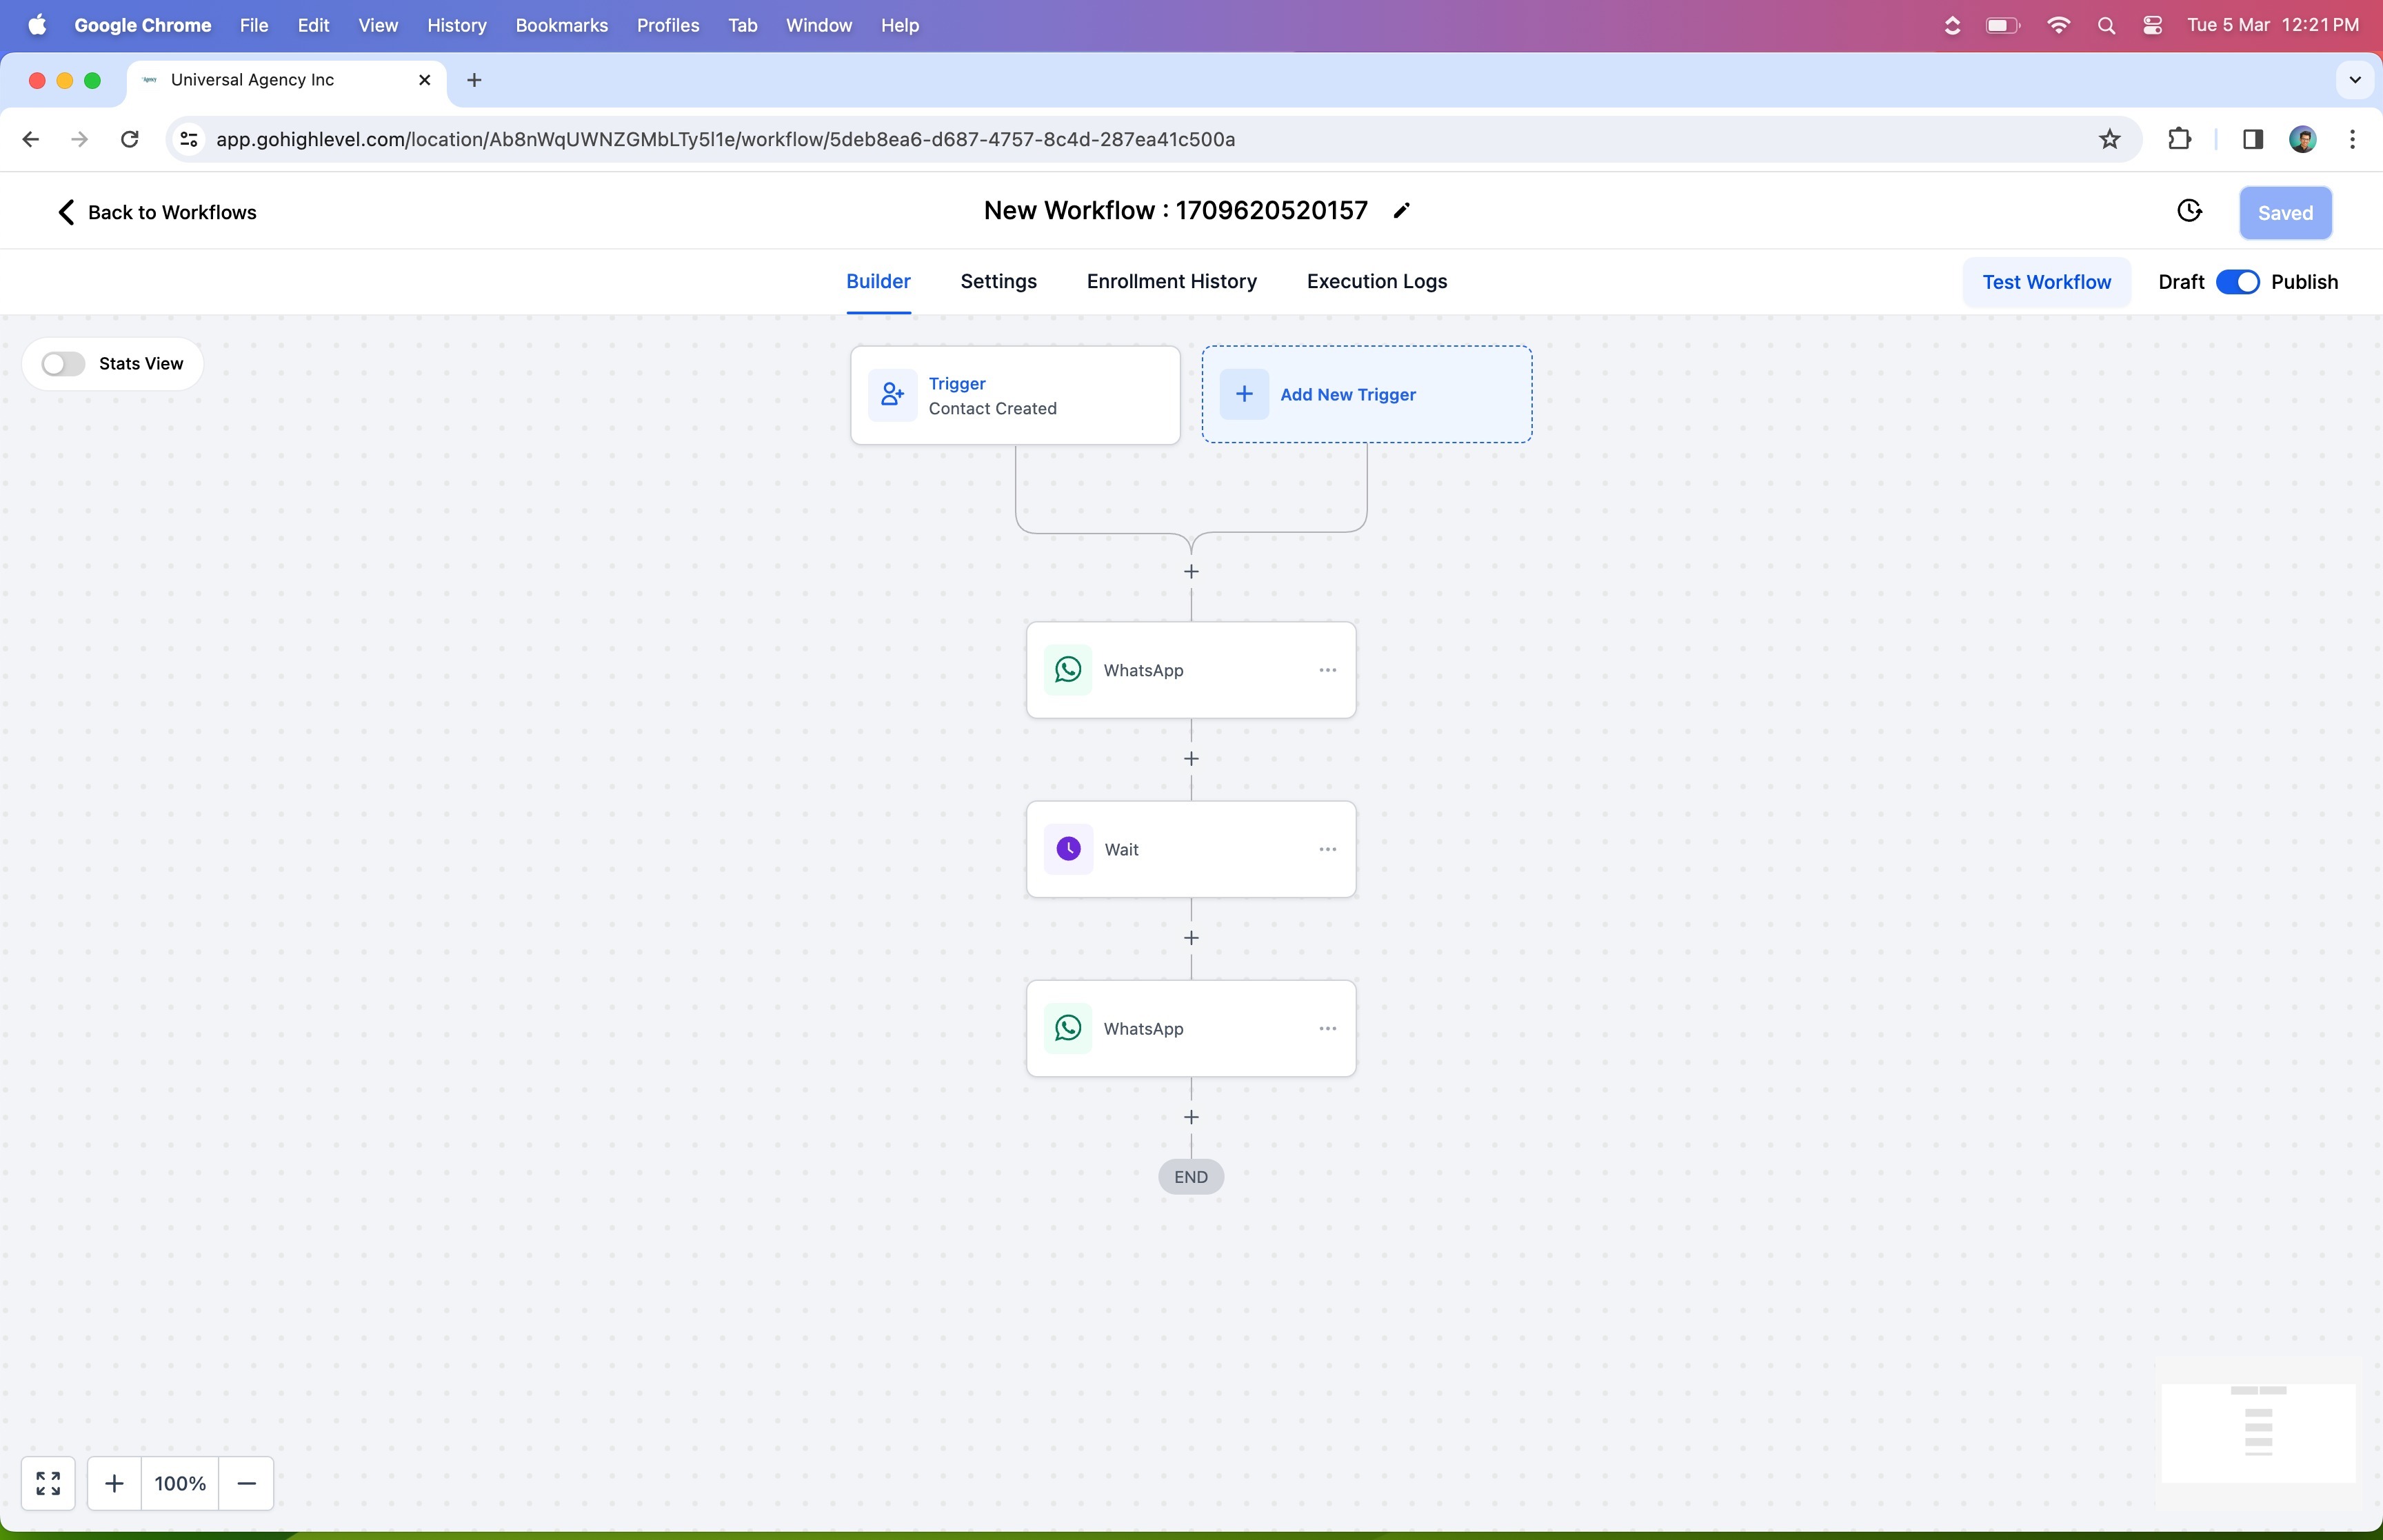Click the Contact Created trigger icon

(x=892, y=395)
